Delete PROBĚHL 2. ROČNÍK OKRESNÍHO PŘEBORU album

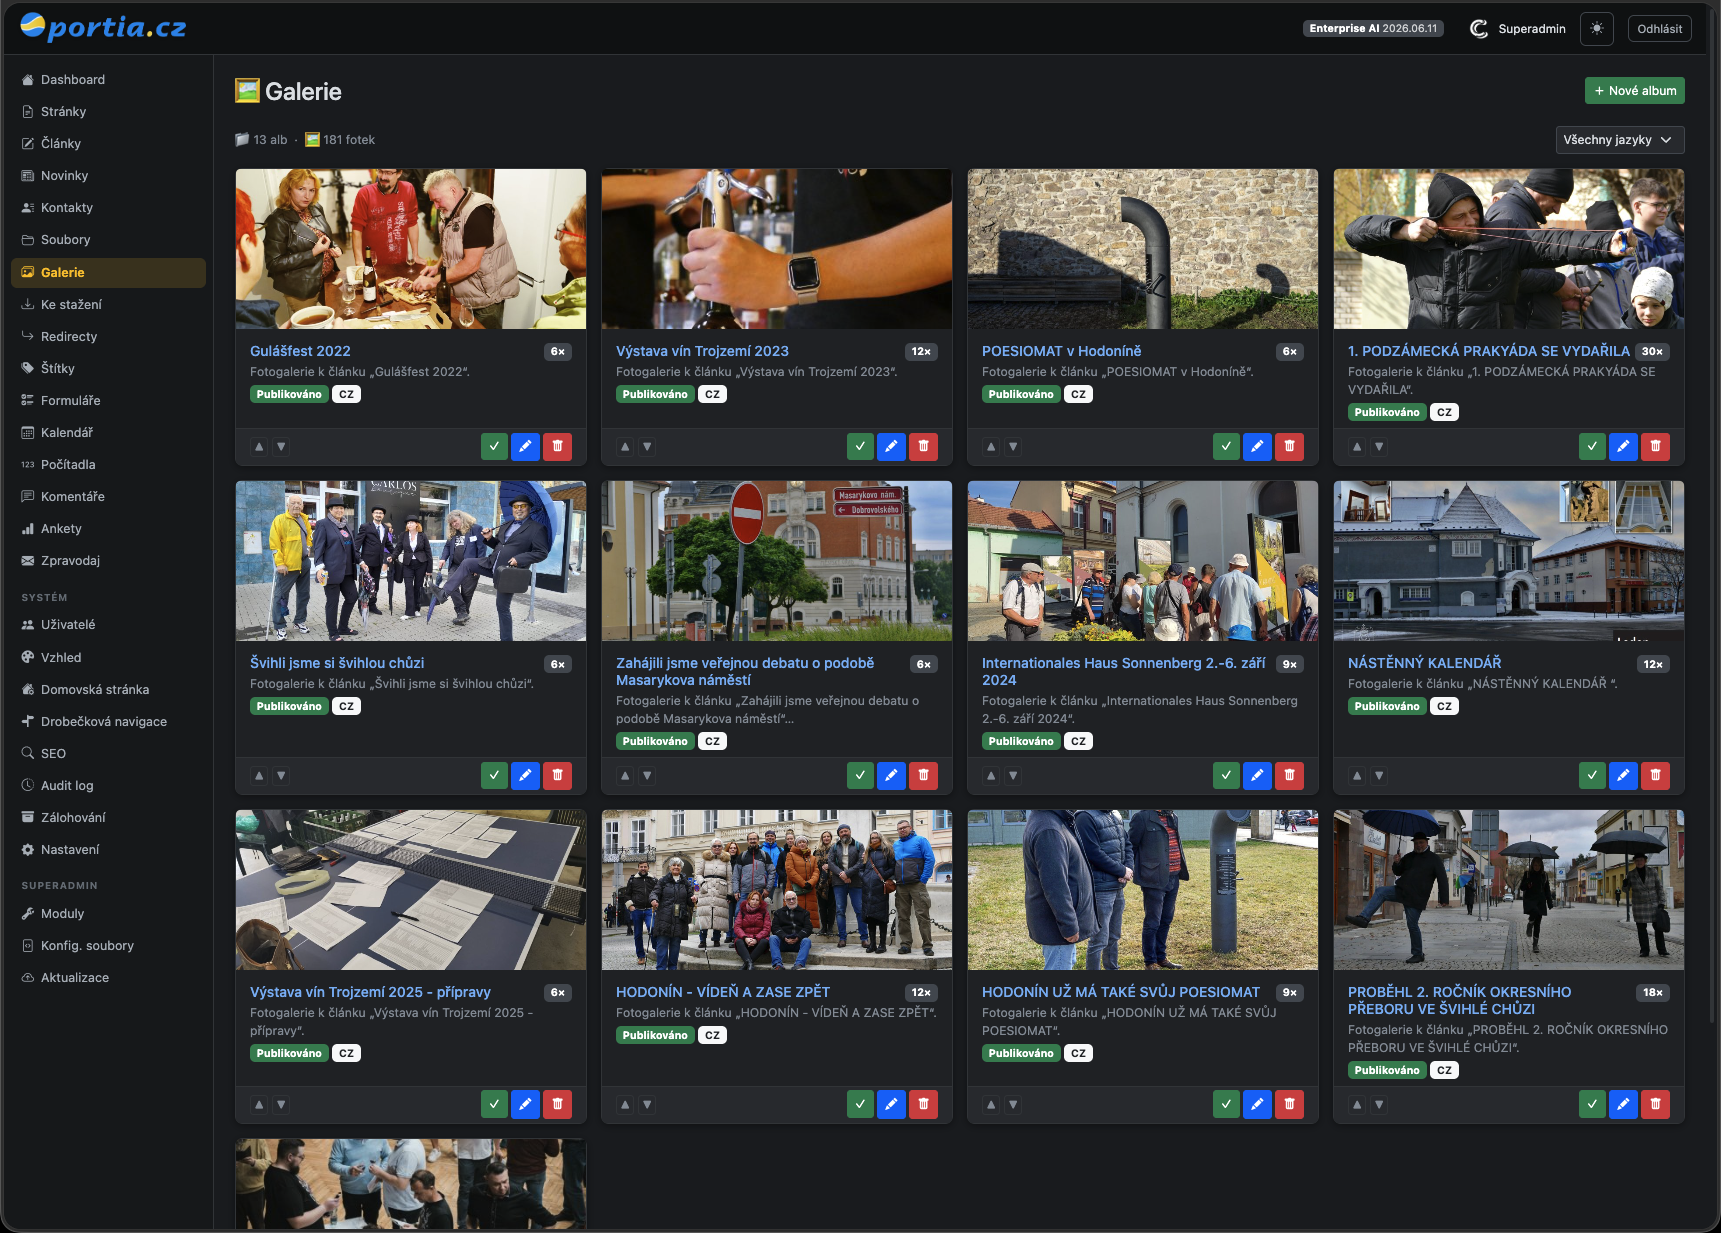point(1655,1104)
